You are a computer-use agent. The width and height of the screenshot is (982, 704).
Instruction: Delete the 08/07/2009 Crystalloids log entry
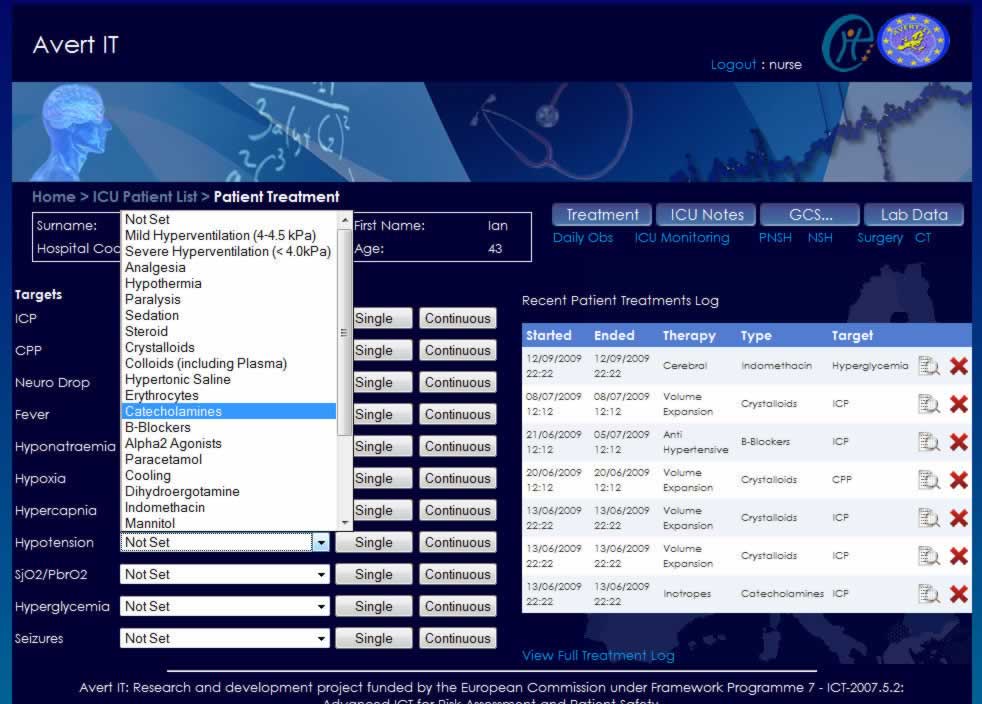coord(958,404)
